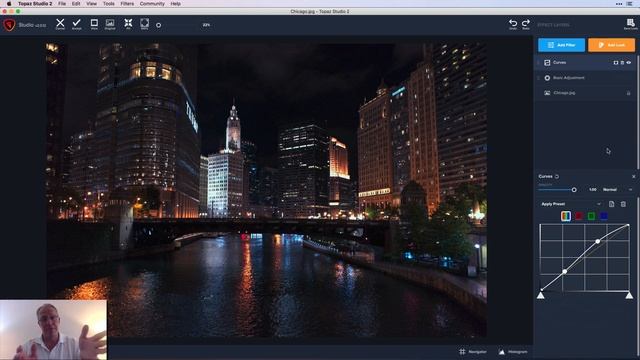Click the webcam overlay thumbnail
Image resolution: width=640 pixels, height=360 pixels.
pyautogui.click(x=53, y=330)
